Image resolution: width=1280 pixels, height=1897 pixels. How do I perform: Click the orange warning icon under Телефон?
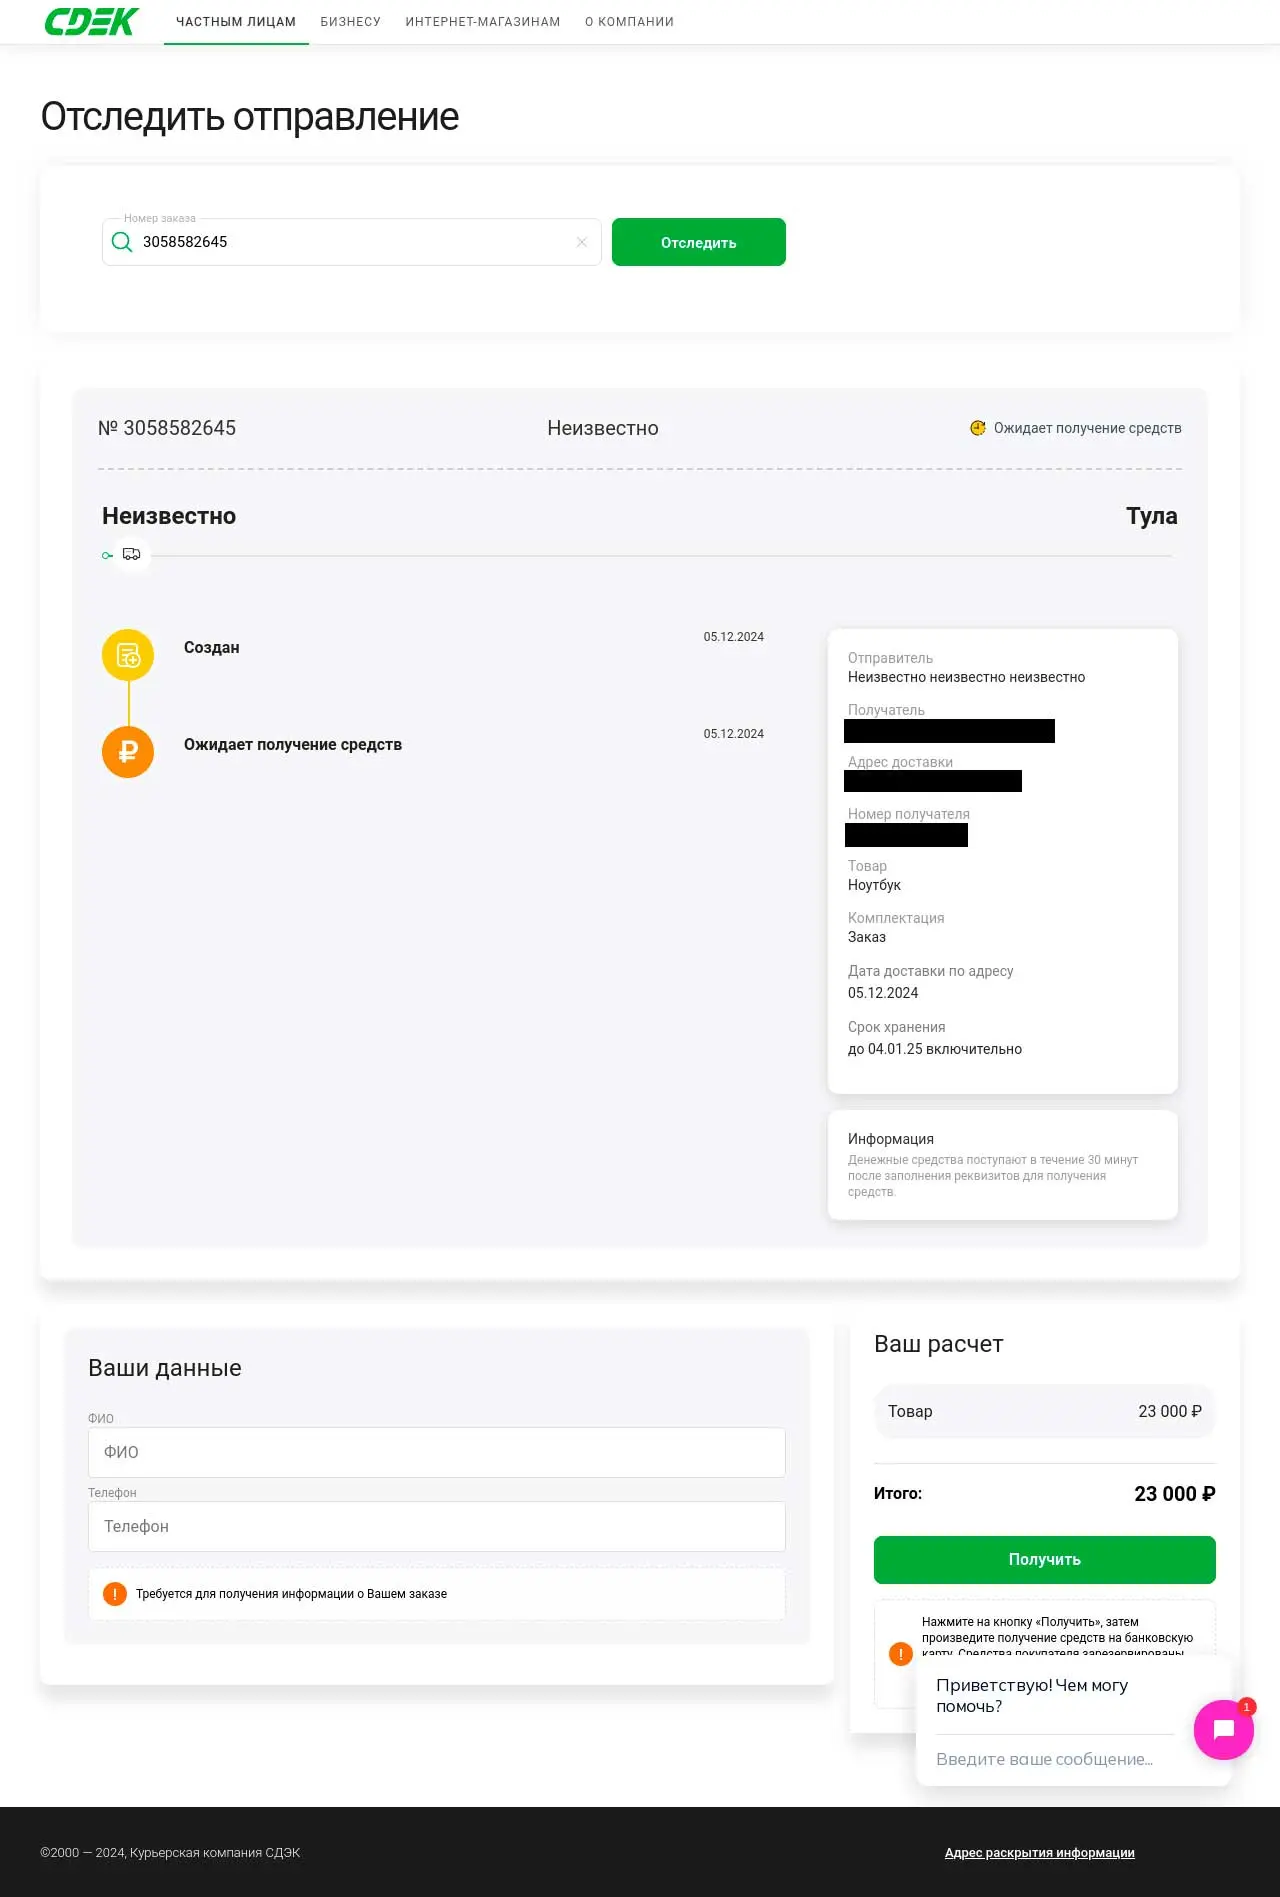pyautogui.click(x=115, y=1594)
